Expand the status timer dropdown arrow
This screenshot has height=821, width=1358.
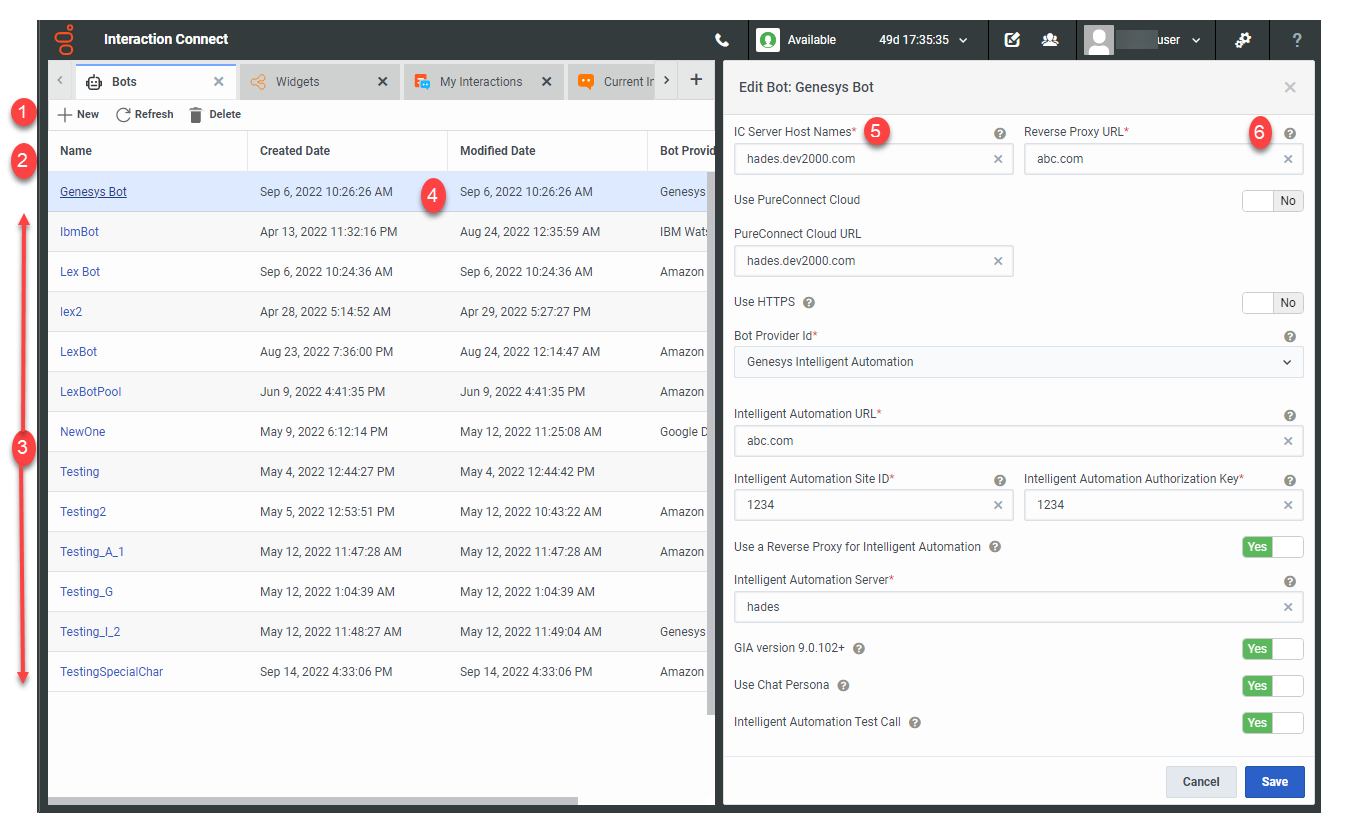point(963,40)
